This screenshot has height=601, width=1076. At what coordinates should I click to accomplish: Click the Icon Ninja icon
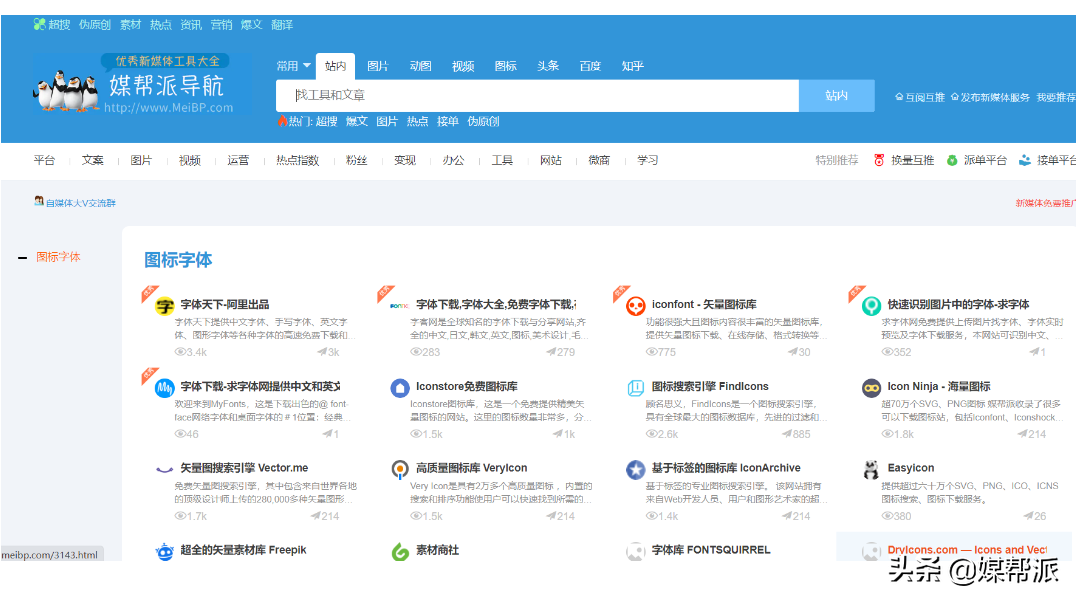pyautogui.click(x=871, y=388)
